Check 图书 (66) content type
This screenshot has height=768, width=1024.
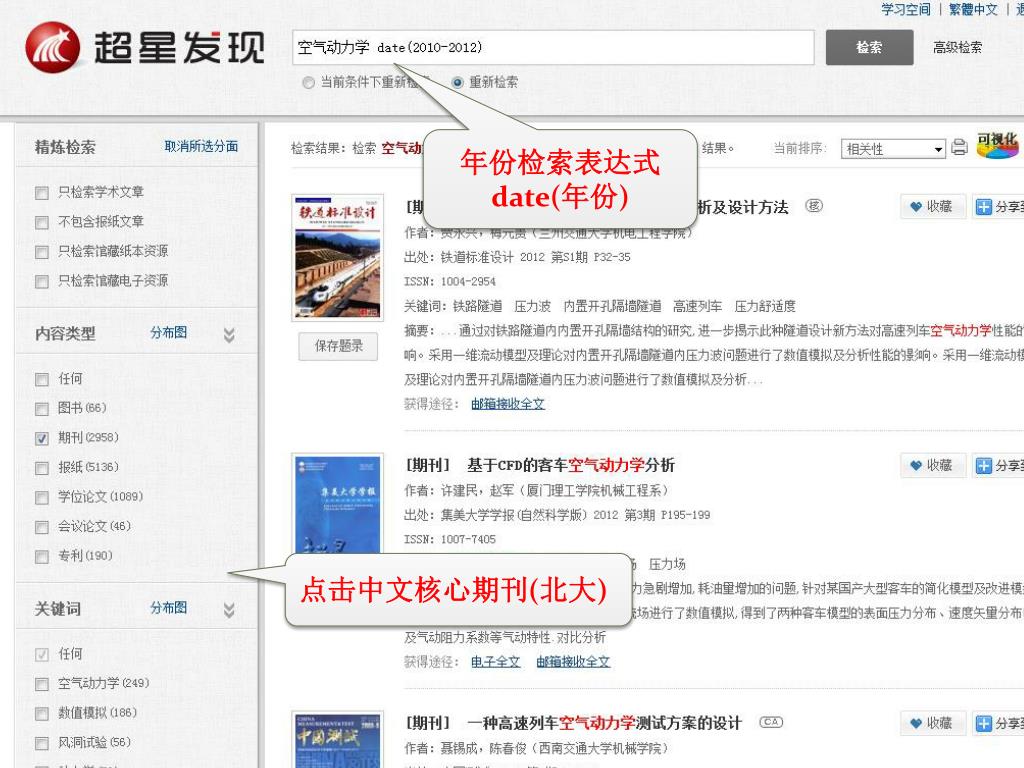[42, 409]
